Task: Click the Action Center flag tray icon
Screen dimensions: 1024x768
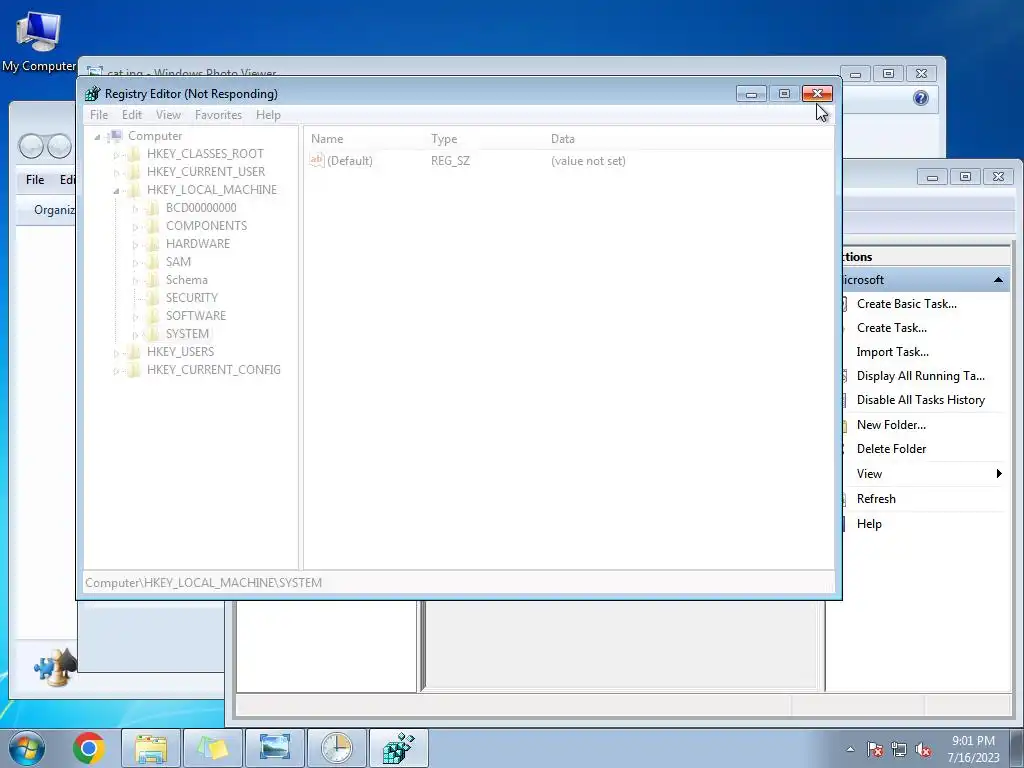Action: 874,750
